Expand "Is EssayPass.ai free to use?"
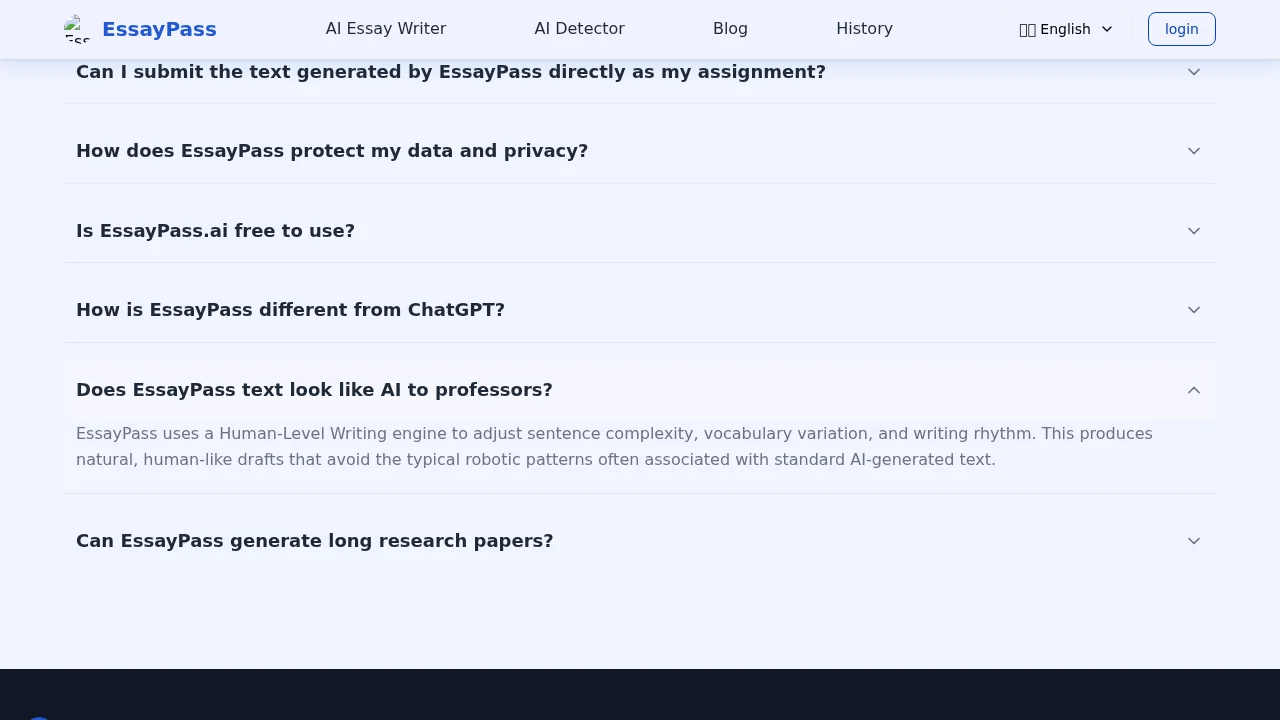This screenshot has height=720, width=1280. [215, 231]
